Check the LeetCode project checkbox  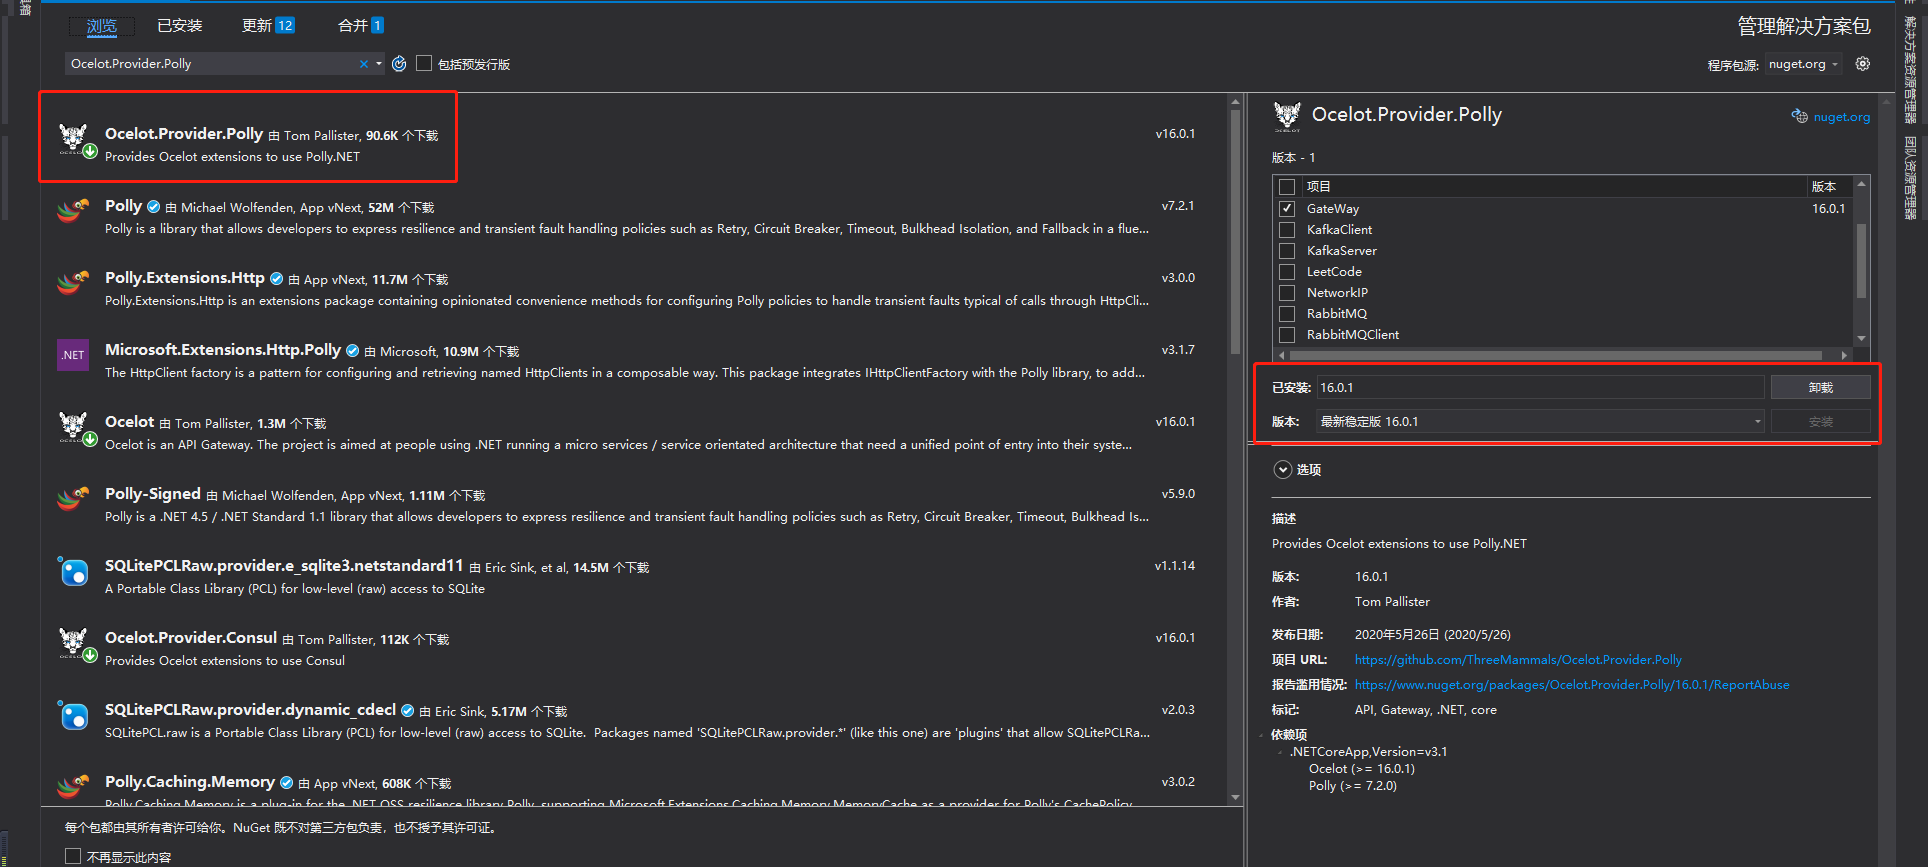(1287, 272)
